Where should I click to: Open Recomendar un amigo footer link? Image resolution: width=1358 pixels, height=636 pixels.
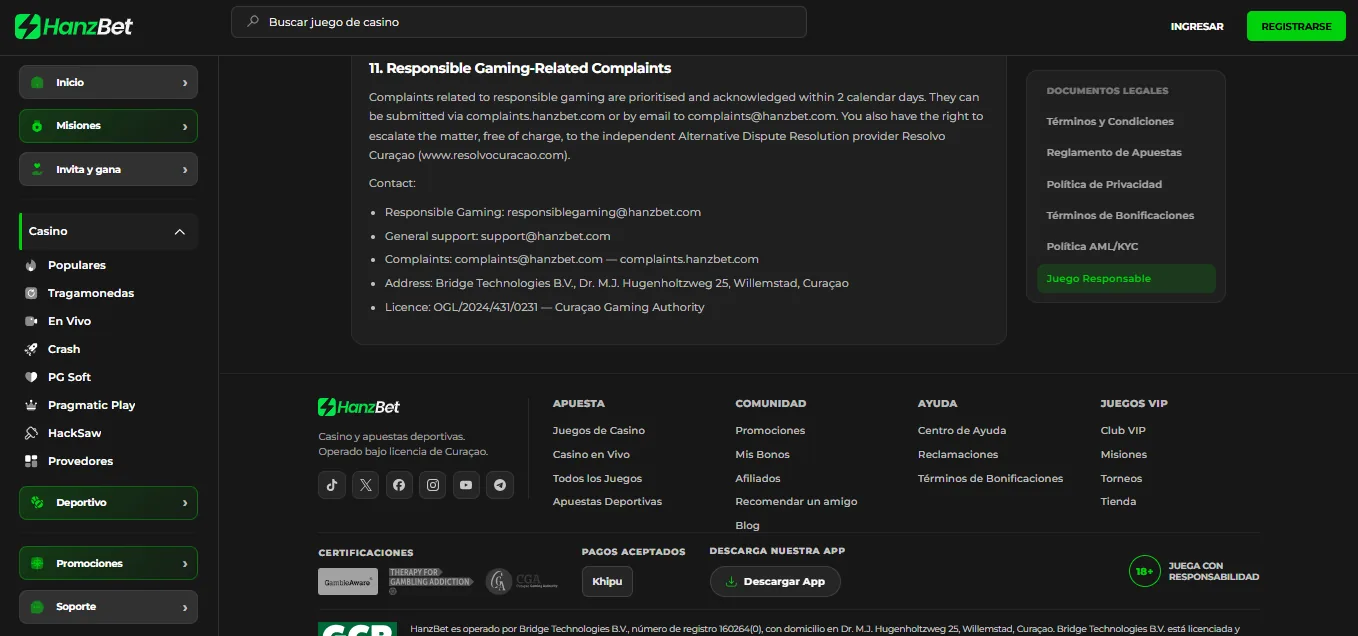click(x=796, y=502)
